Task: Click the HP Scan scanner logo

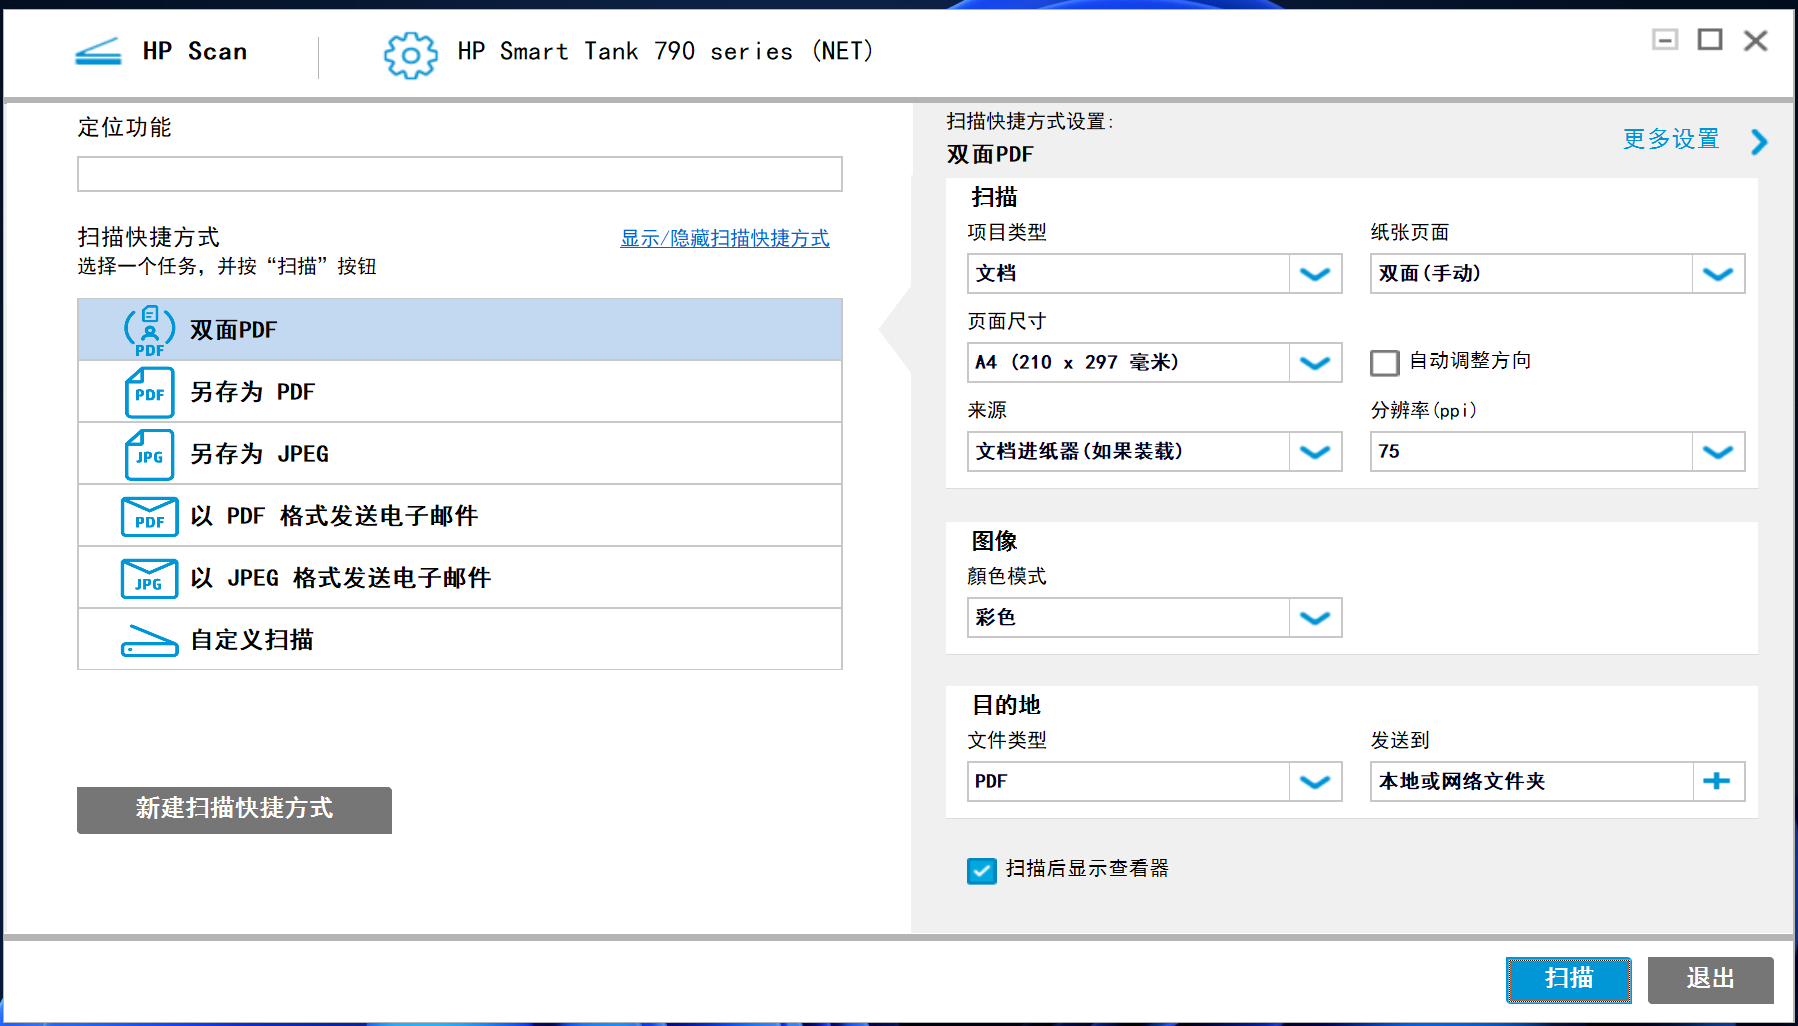Action: [x=97, y=50]
